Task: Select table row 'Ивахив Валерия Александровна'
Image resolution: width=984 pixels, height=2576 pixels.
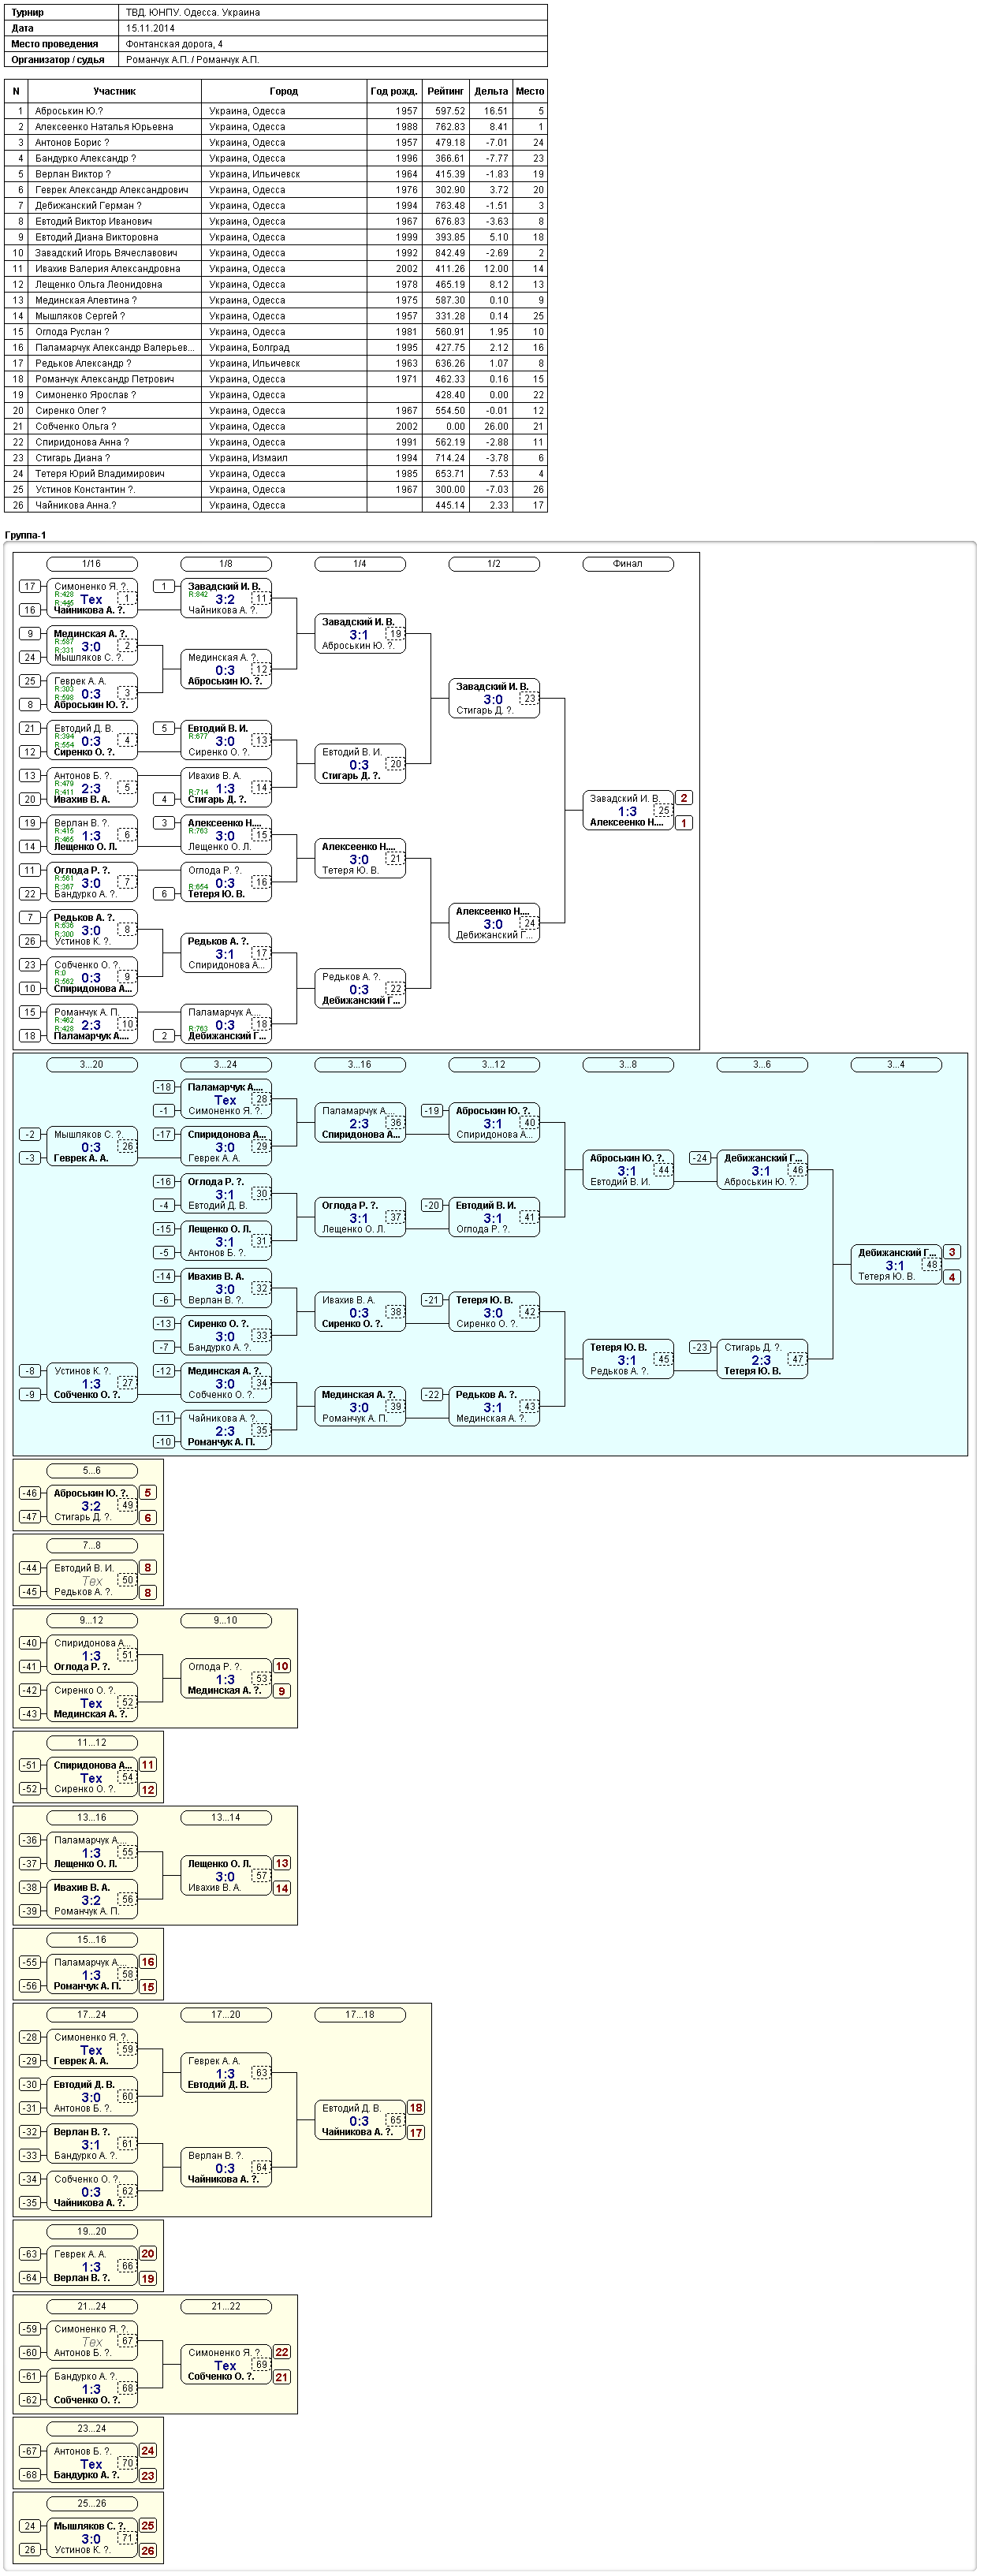Action: click(276, 269)
